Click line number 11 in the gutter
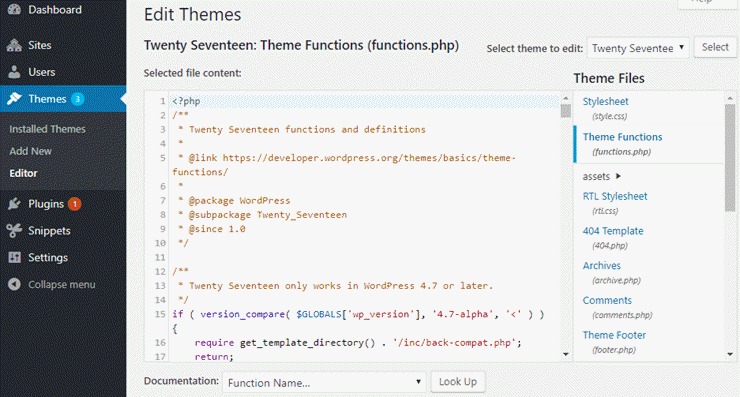 (x=160, y=257)
